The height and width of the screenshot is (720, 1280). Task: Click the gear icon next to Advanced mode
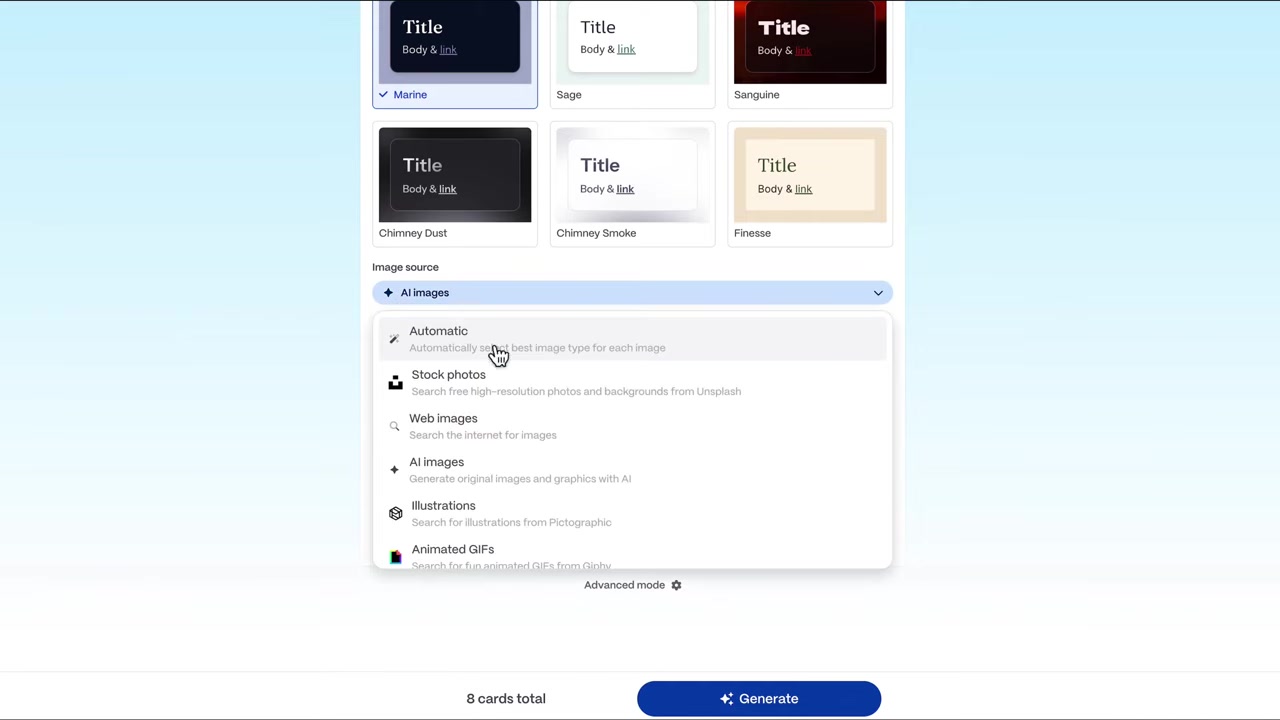coord(676,585)
